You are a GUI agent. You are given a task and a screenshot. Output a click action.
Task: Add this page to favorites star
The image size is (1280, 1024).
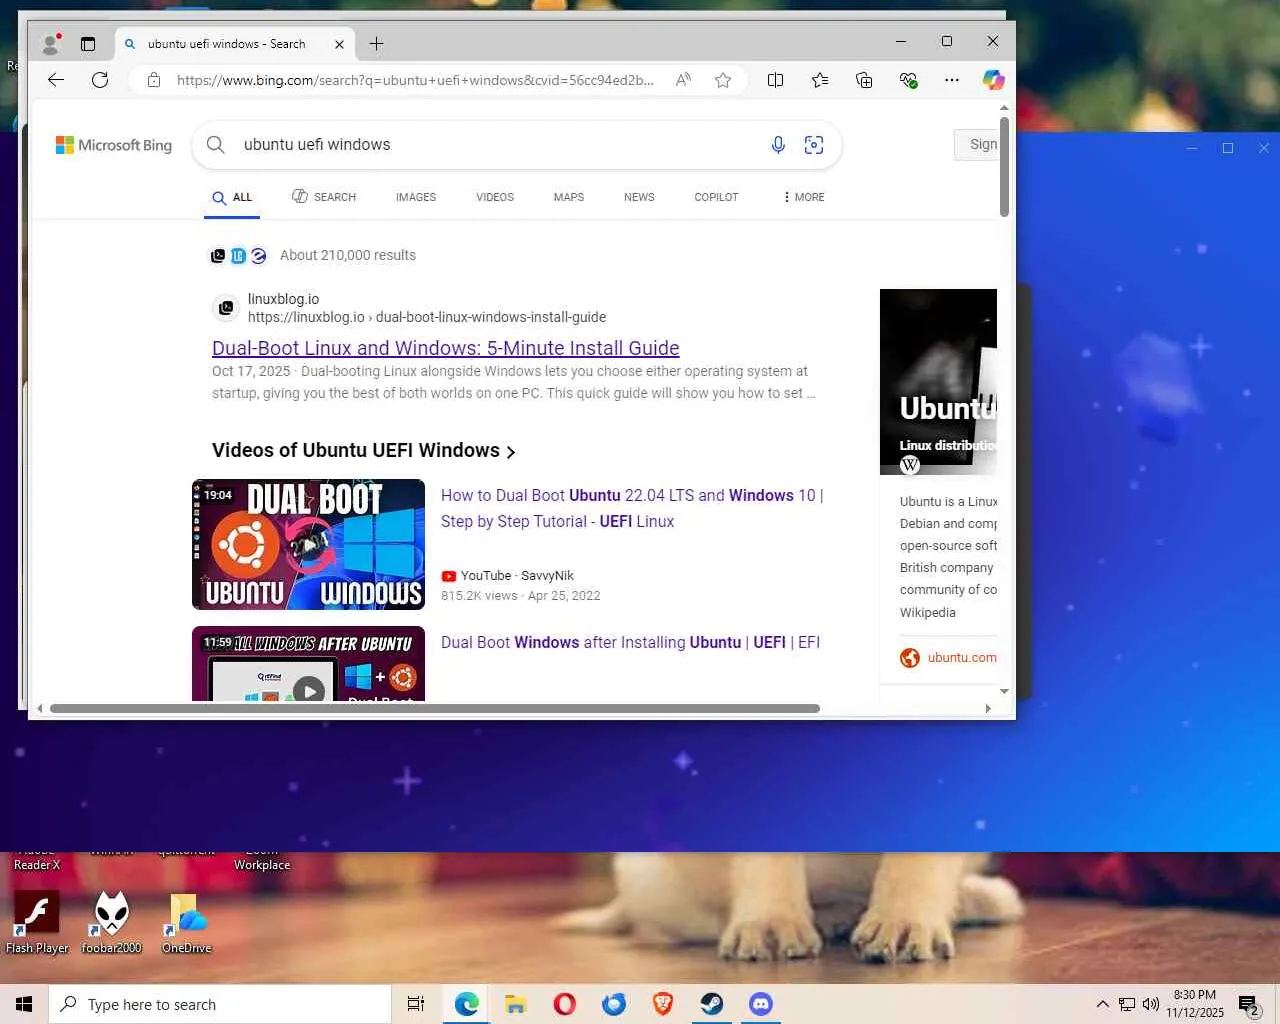point(723,80)
